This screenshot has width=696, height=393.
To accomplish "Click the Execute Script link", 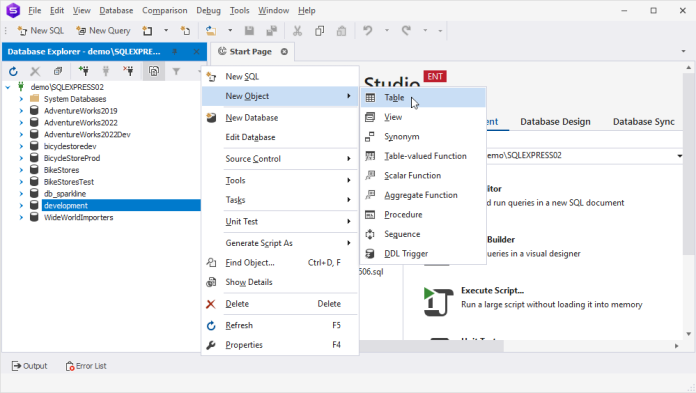I will coord(492,290).
